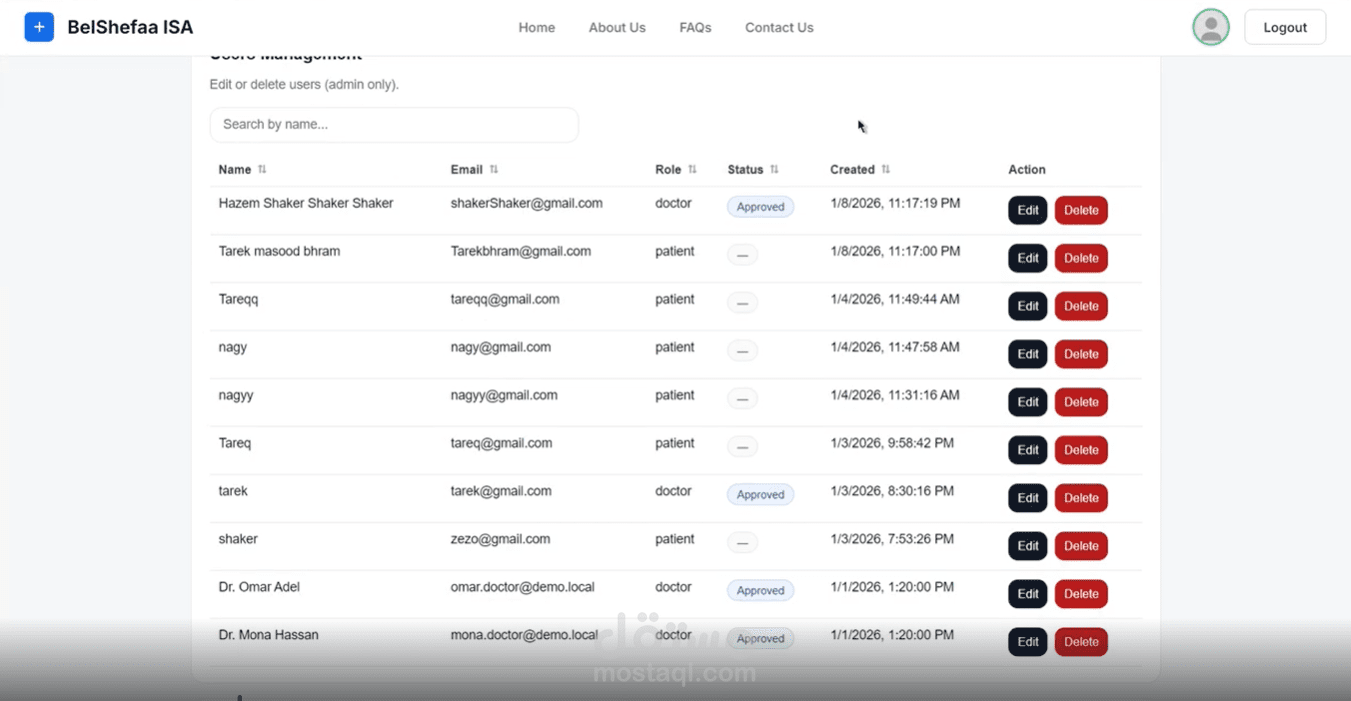Screen dimensions: 1351x701
Task: Delete user with email nagyy@gmail.com
Action: pos(1081,402)
